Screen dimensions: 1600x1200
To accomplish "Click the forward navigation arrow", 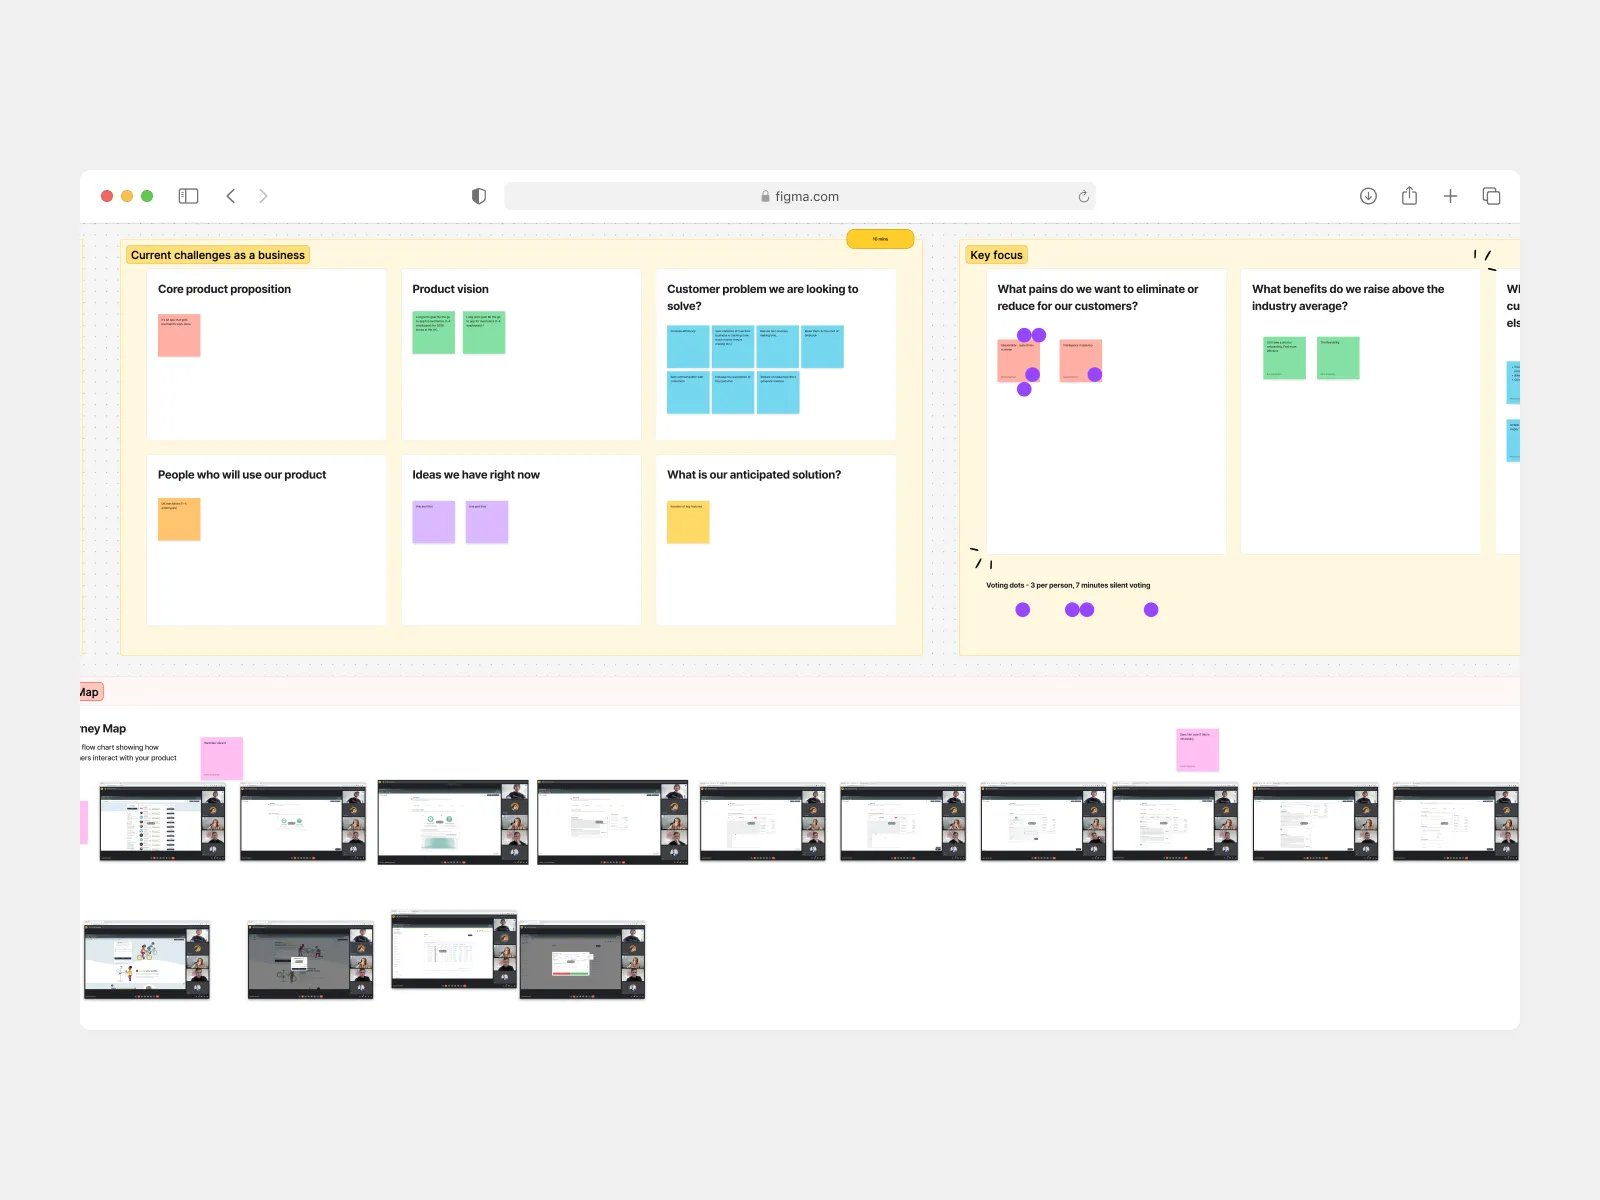I will point(263,196).
